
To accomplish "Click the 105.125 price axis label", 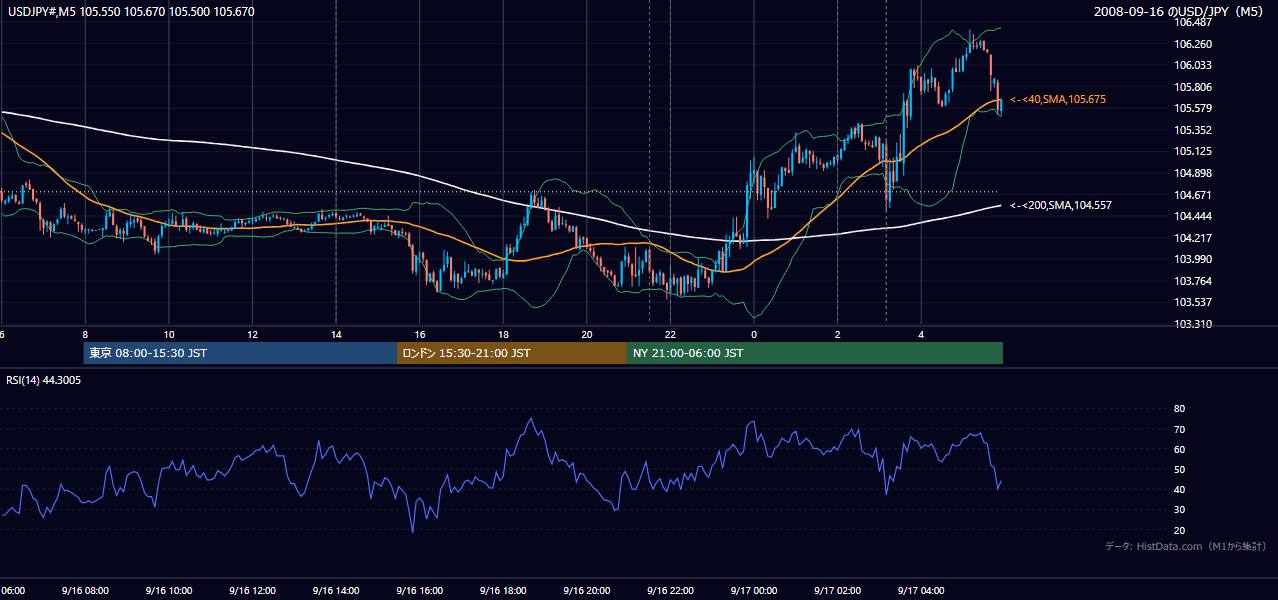I will coord(1193,151).
